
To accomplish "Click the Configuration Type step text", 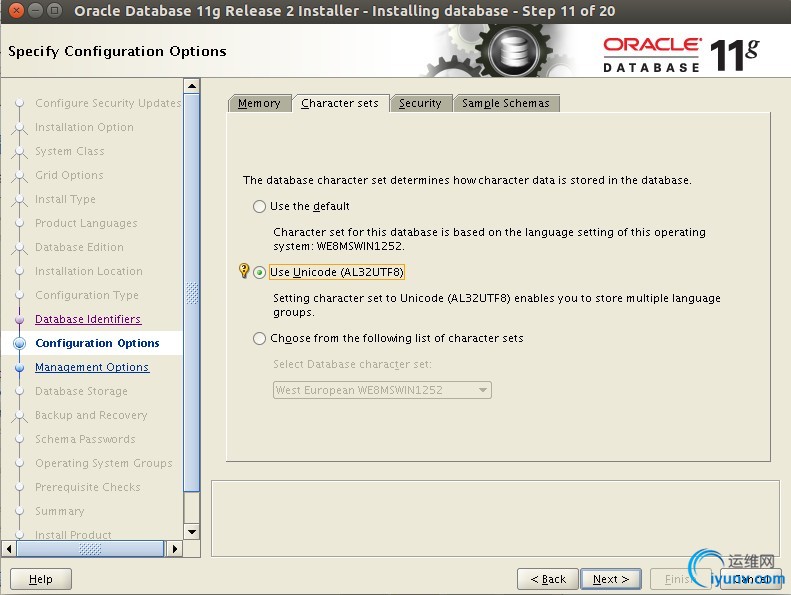I will (87, 295).
